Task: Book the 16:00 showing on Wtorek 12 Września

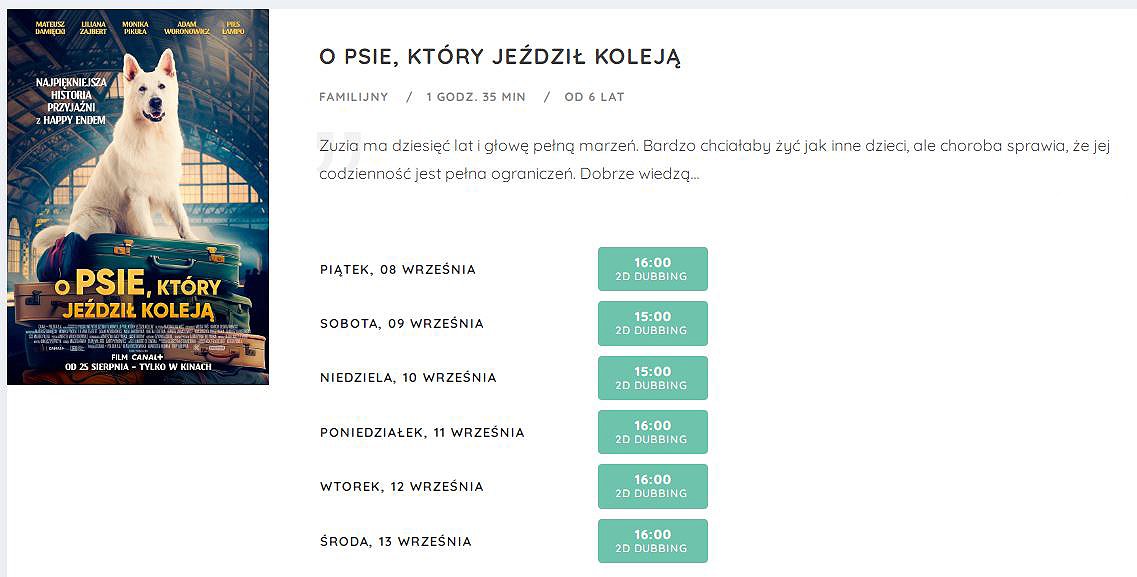Action: (x=653, y=486)
